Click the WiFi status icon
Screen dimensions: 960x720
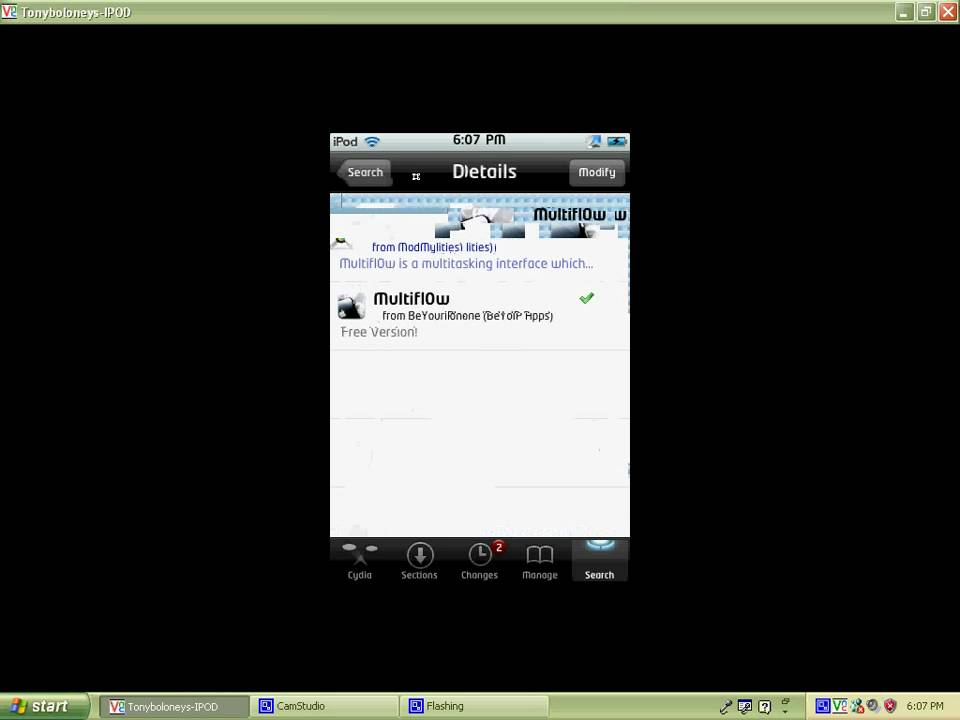click(372, 141)
